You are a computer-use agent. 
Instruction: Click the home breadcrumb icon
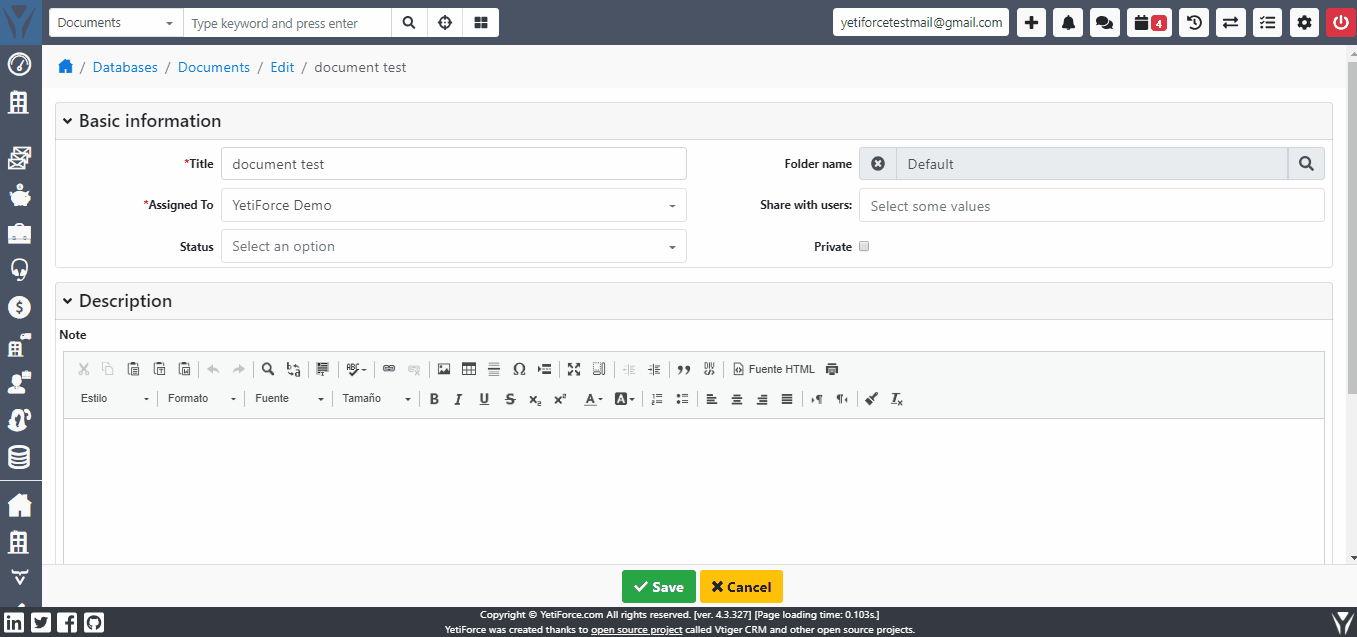[66, 67]
